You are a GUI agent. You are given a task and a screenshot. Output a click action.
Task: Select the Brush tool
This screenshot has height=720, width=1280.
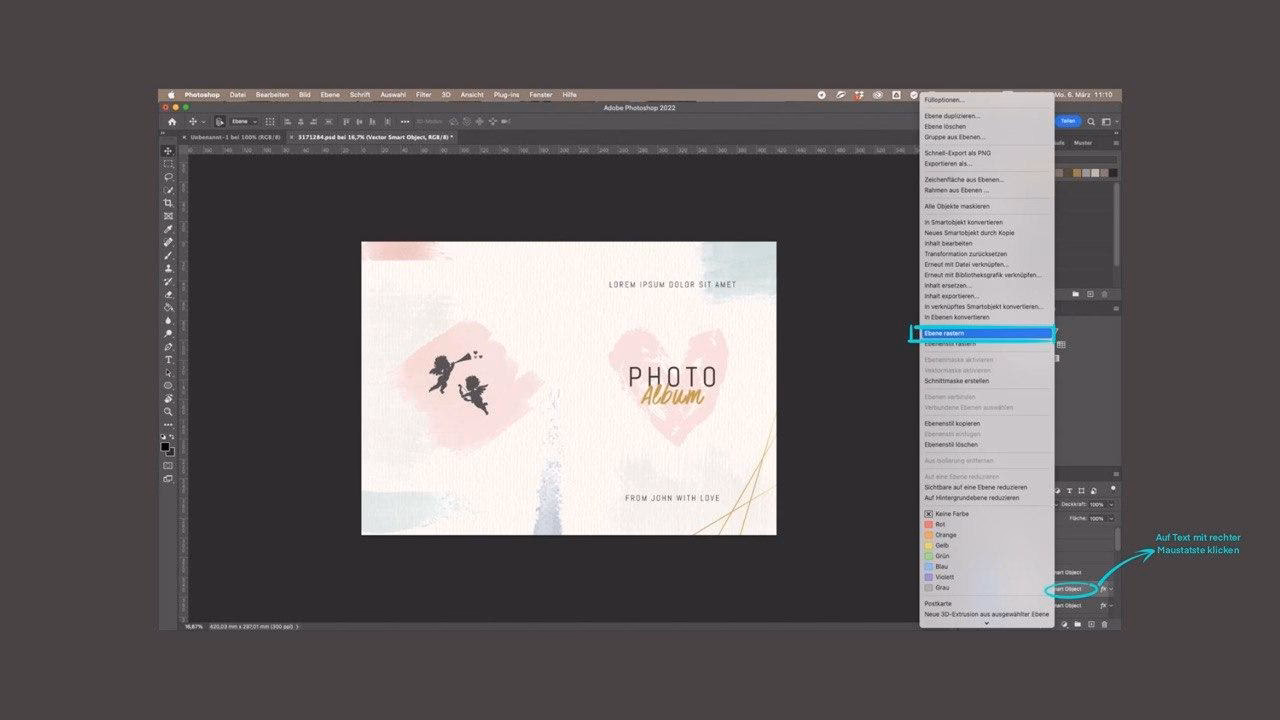[x=168, y=255]
